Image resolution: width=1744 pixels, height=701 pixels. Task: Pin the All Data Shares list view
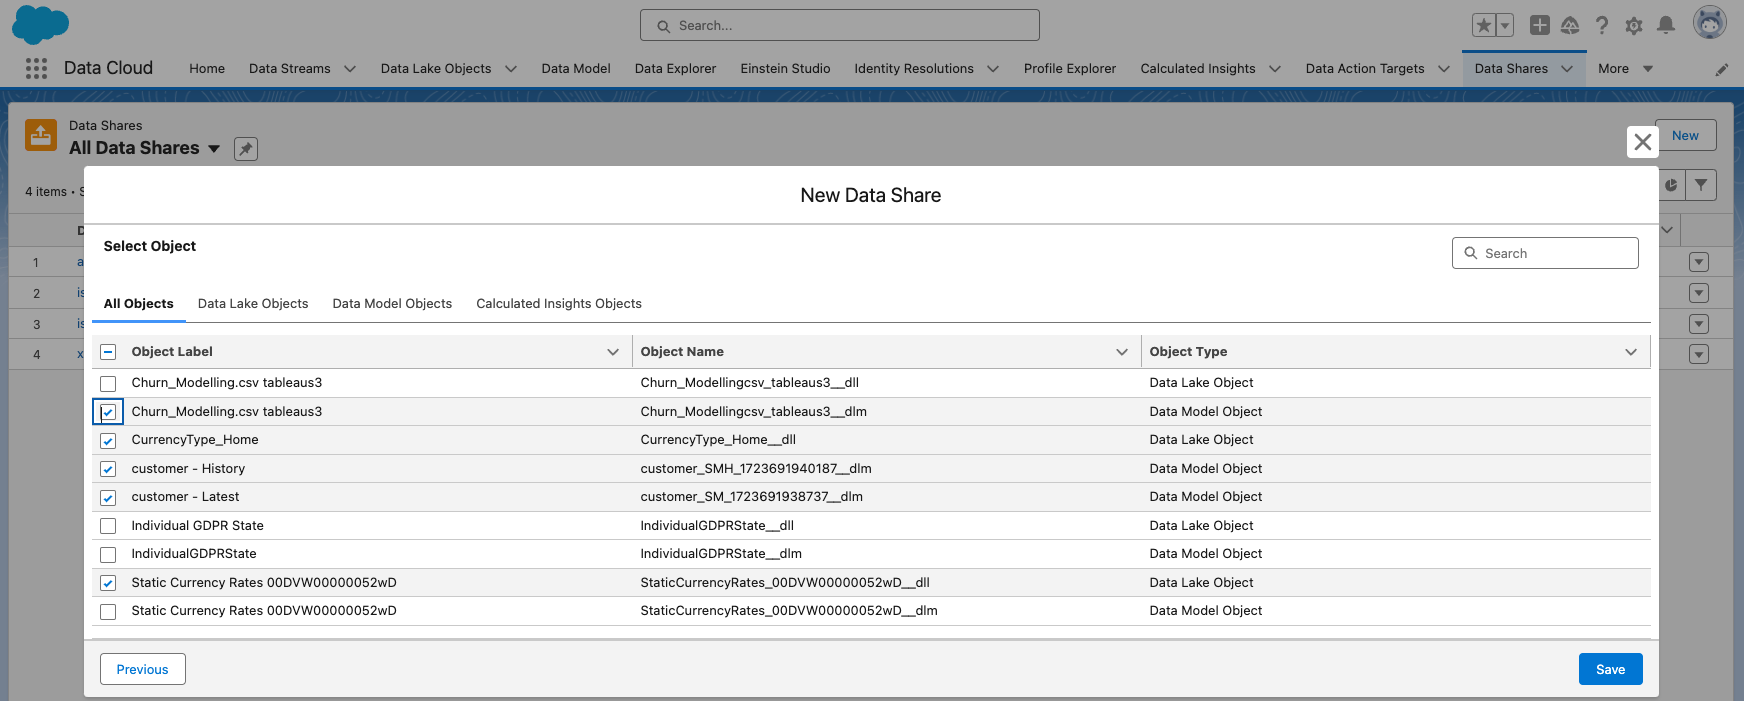[x=245, y=149]
